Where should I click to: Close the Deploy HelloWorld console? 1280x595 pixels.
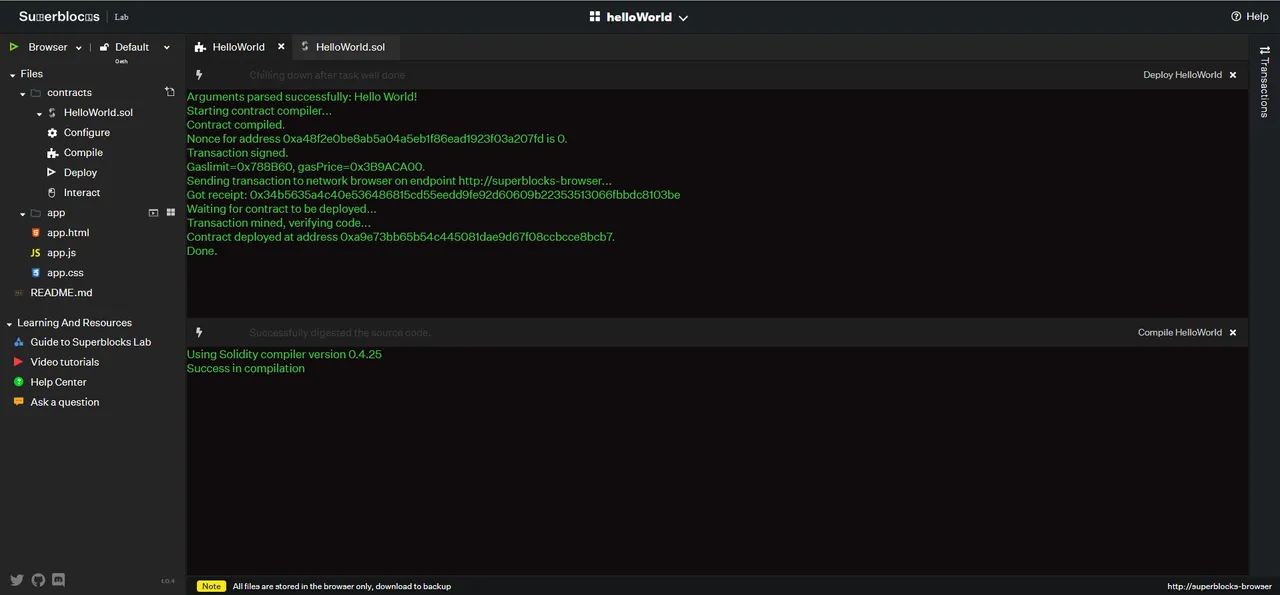coord(1233,75)
